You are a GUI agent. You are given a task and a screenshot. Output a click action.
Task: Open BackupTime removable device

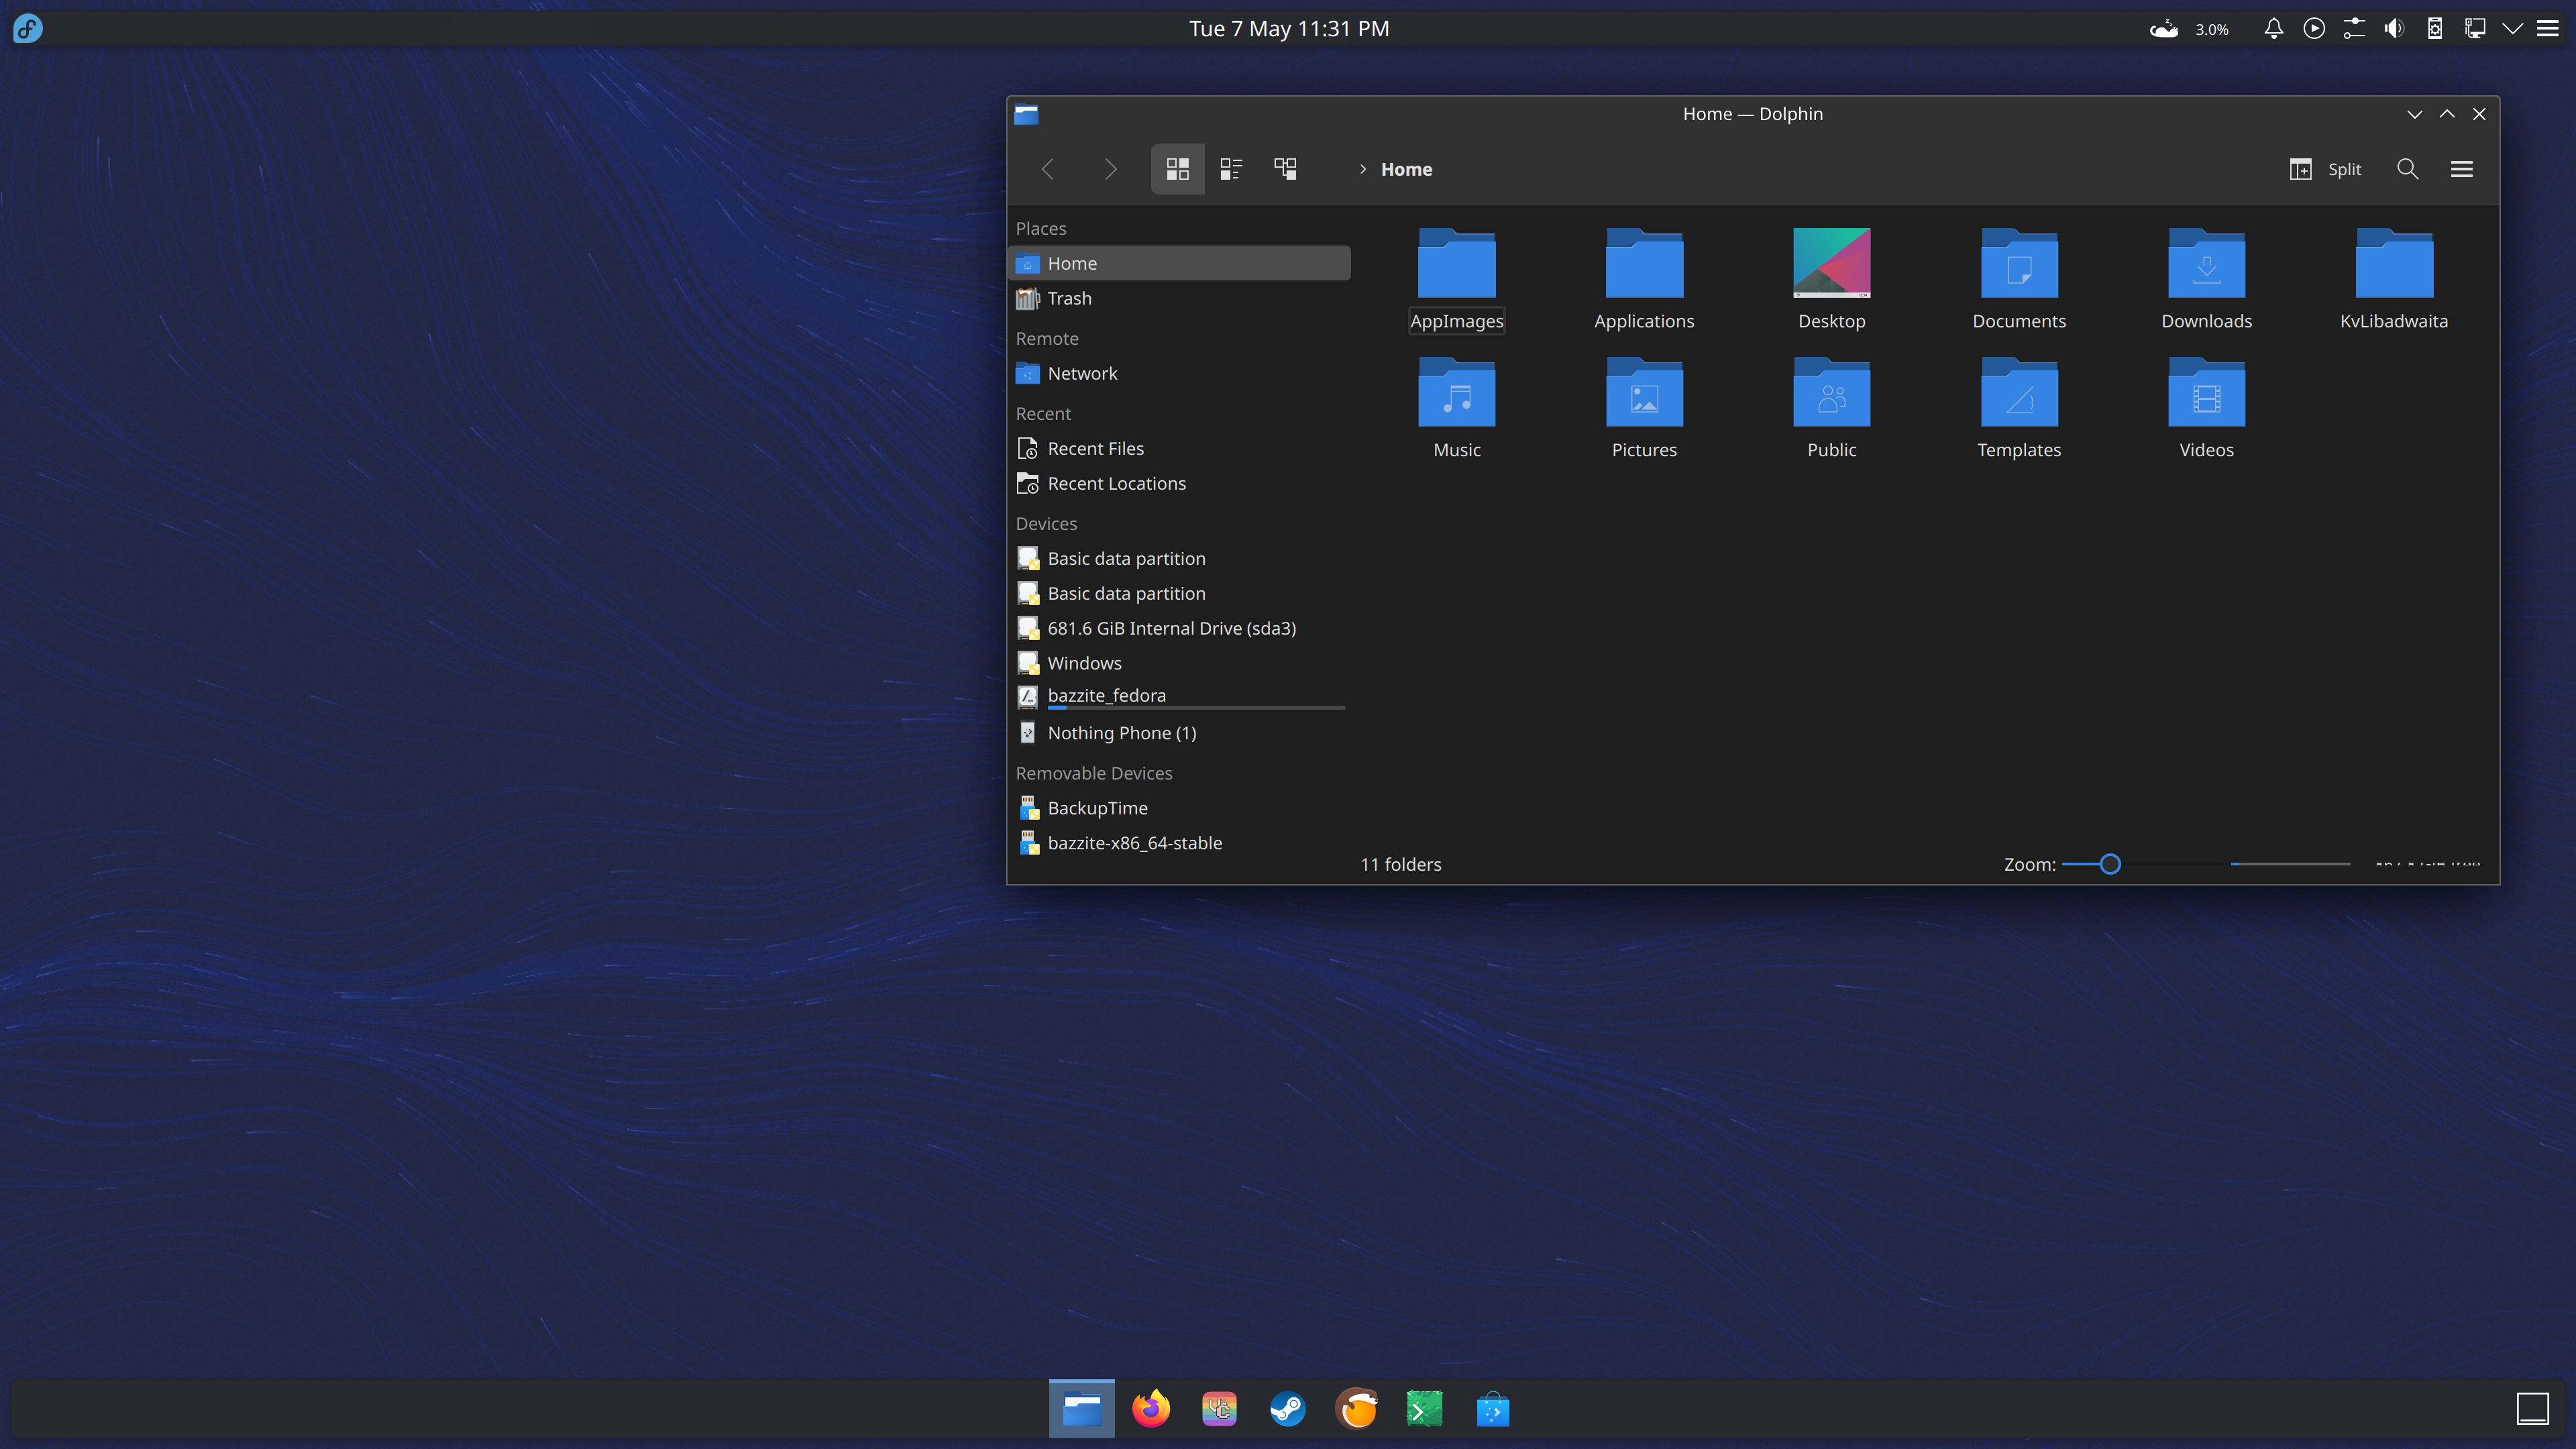click(x=1097, y=808)
